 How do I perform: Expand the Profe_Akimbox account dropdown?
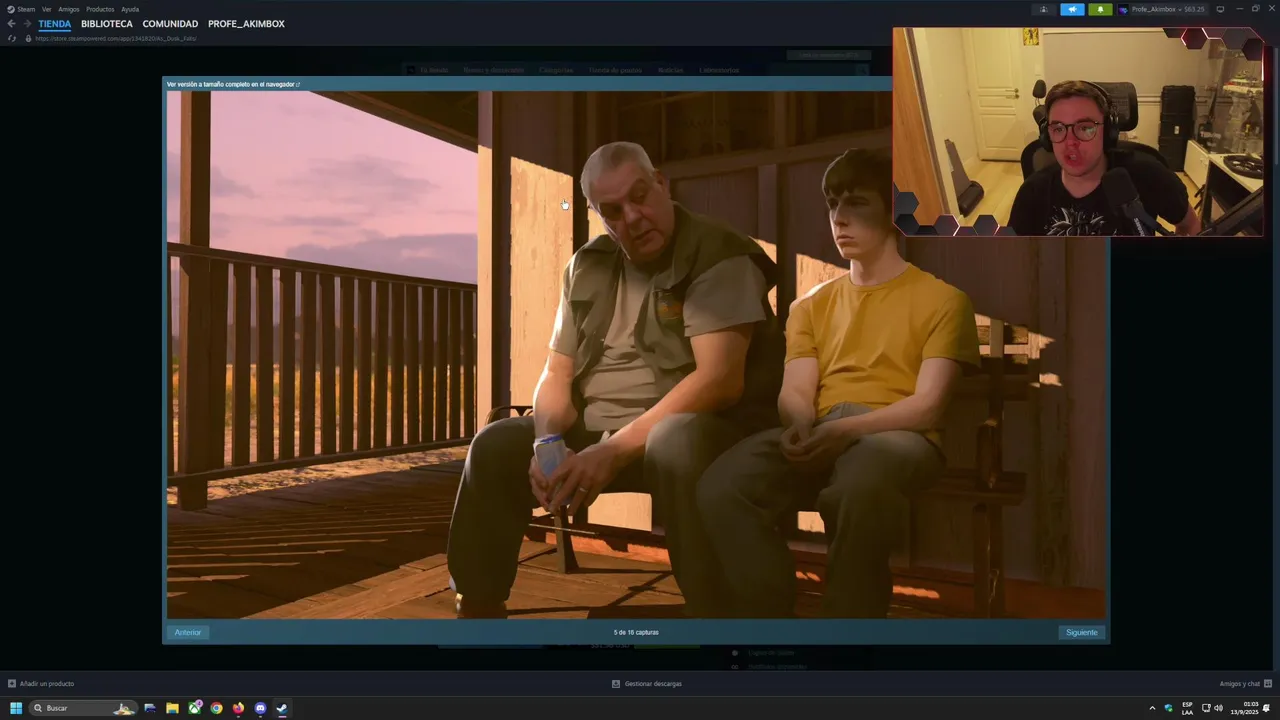point(1167,9)
